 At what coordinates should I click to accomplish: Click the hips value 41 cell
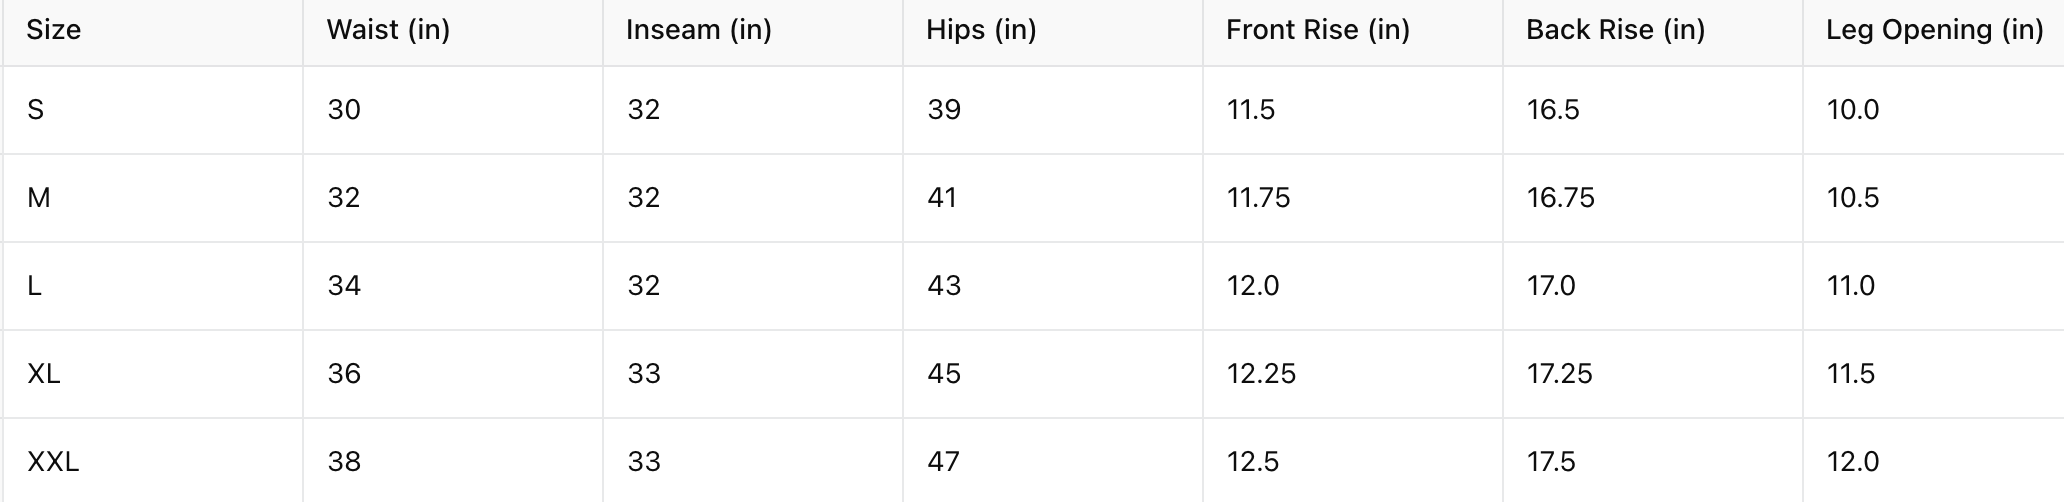942,198
